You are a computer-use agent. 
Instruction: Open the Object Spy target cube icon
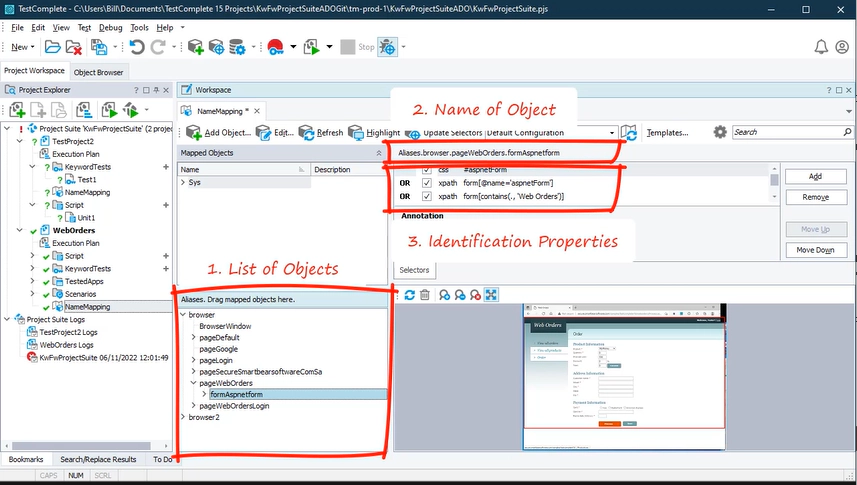coord(216,47)
